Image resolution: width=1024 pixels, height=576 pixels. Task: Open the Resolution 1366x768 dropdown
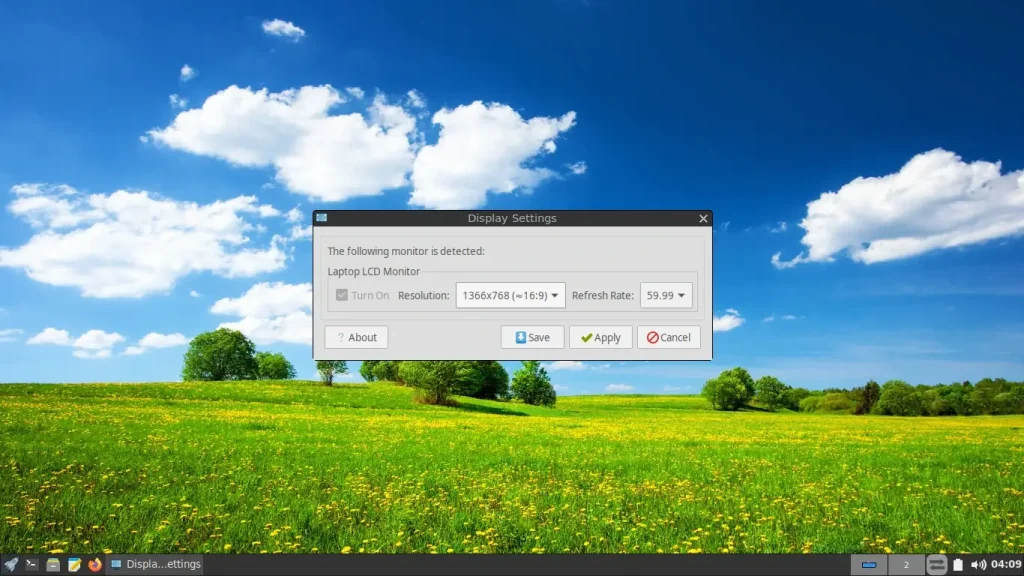pos(510,295)
